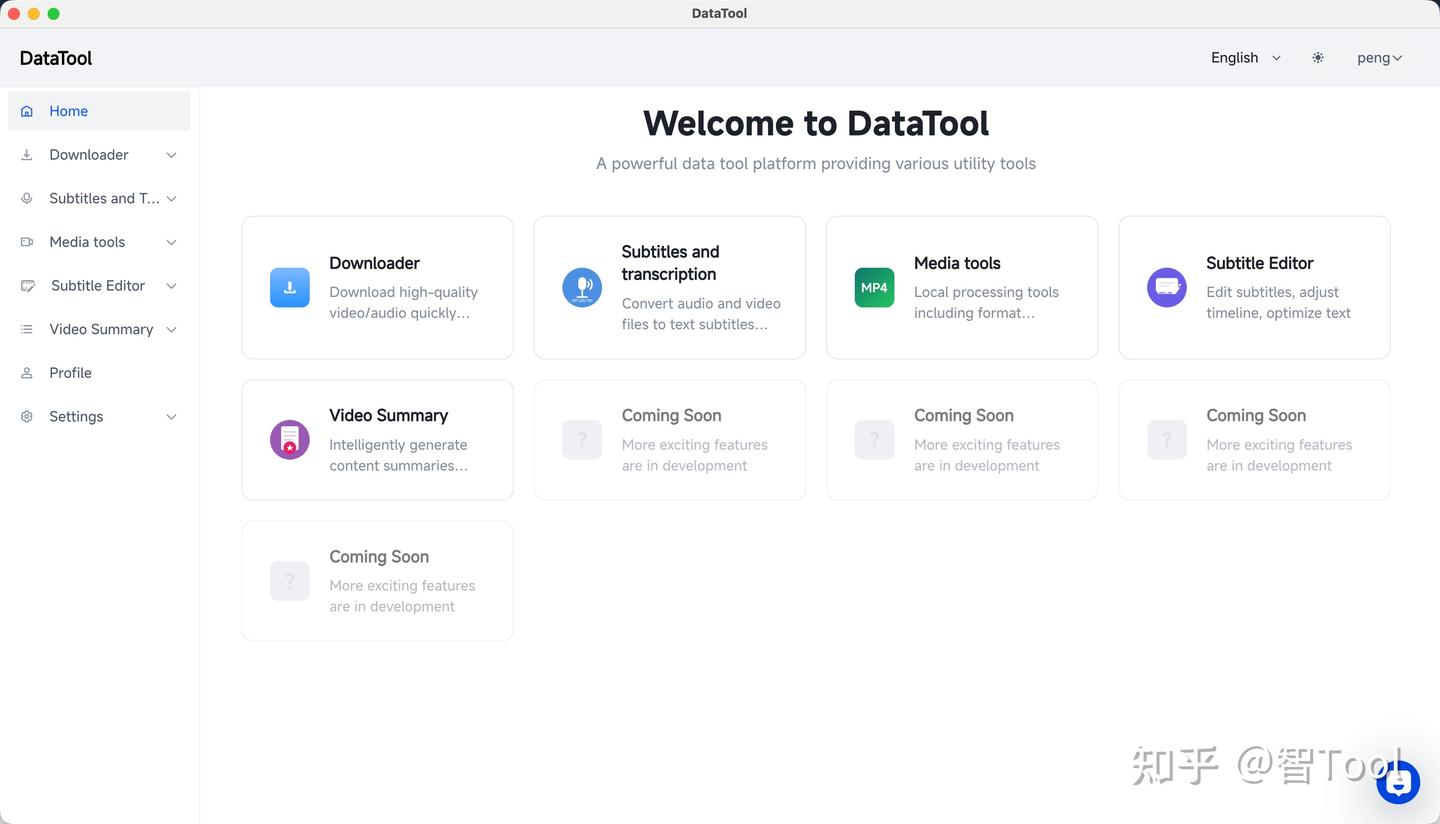The width and height of the screenshot is (1440, 824).
Task: Click the "Convert audio and video files" description
Action: click(701, 313)
